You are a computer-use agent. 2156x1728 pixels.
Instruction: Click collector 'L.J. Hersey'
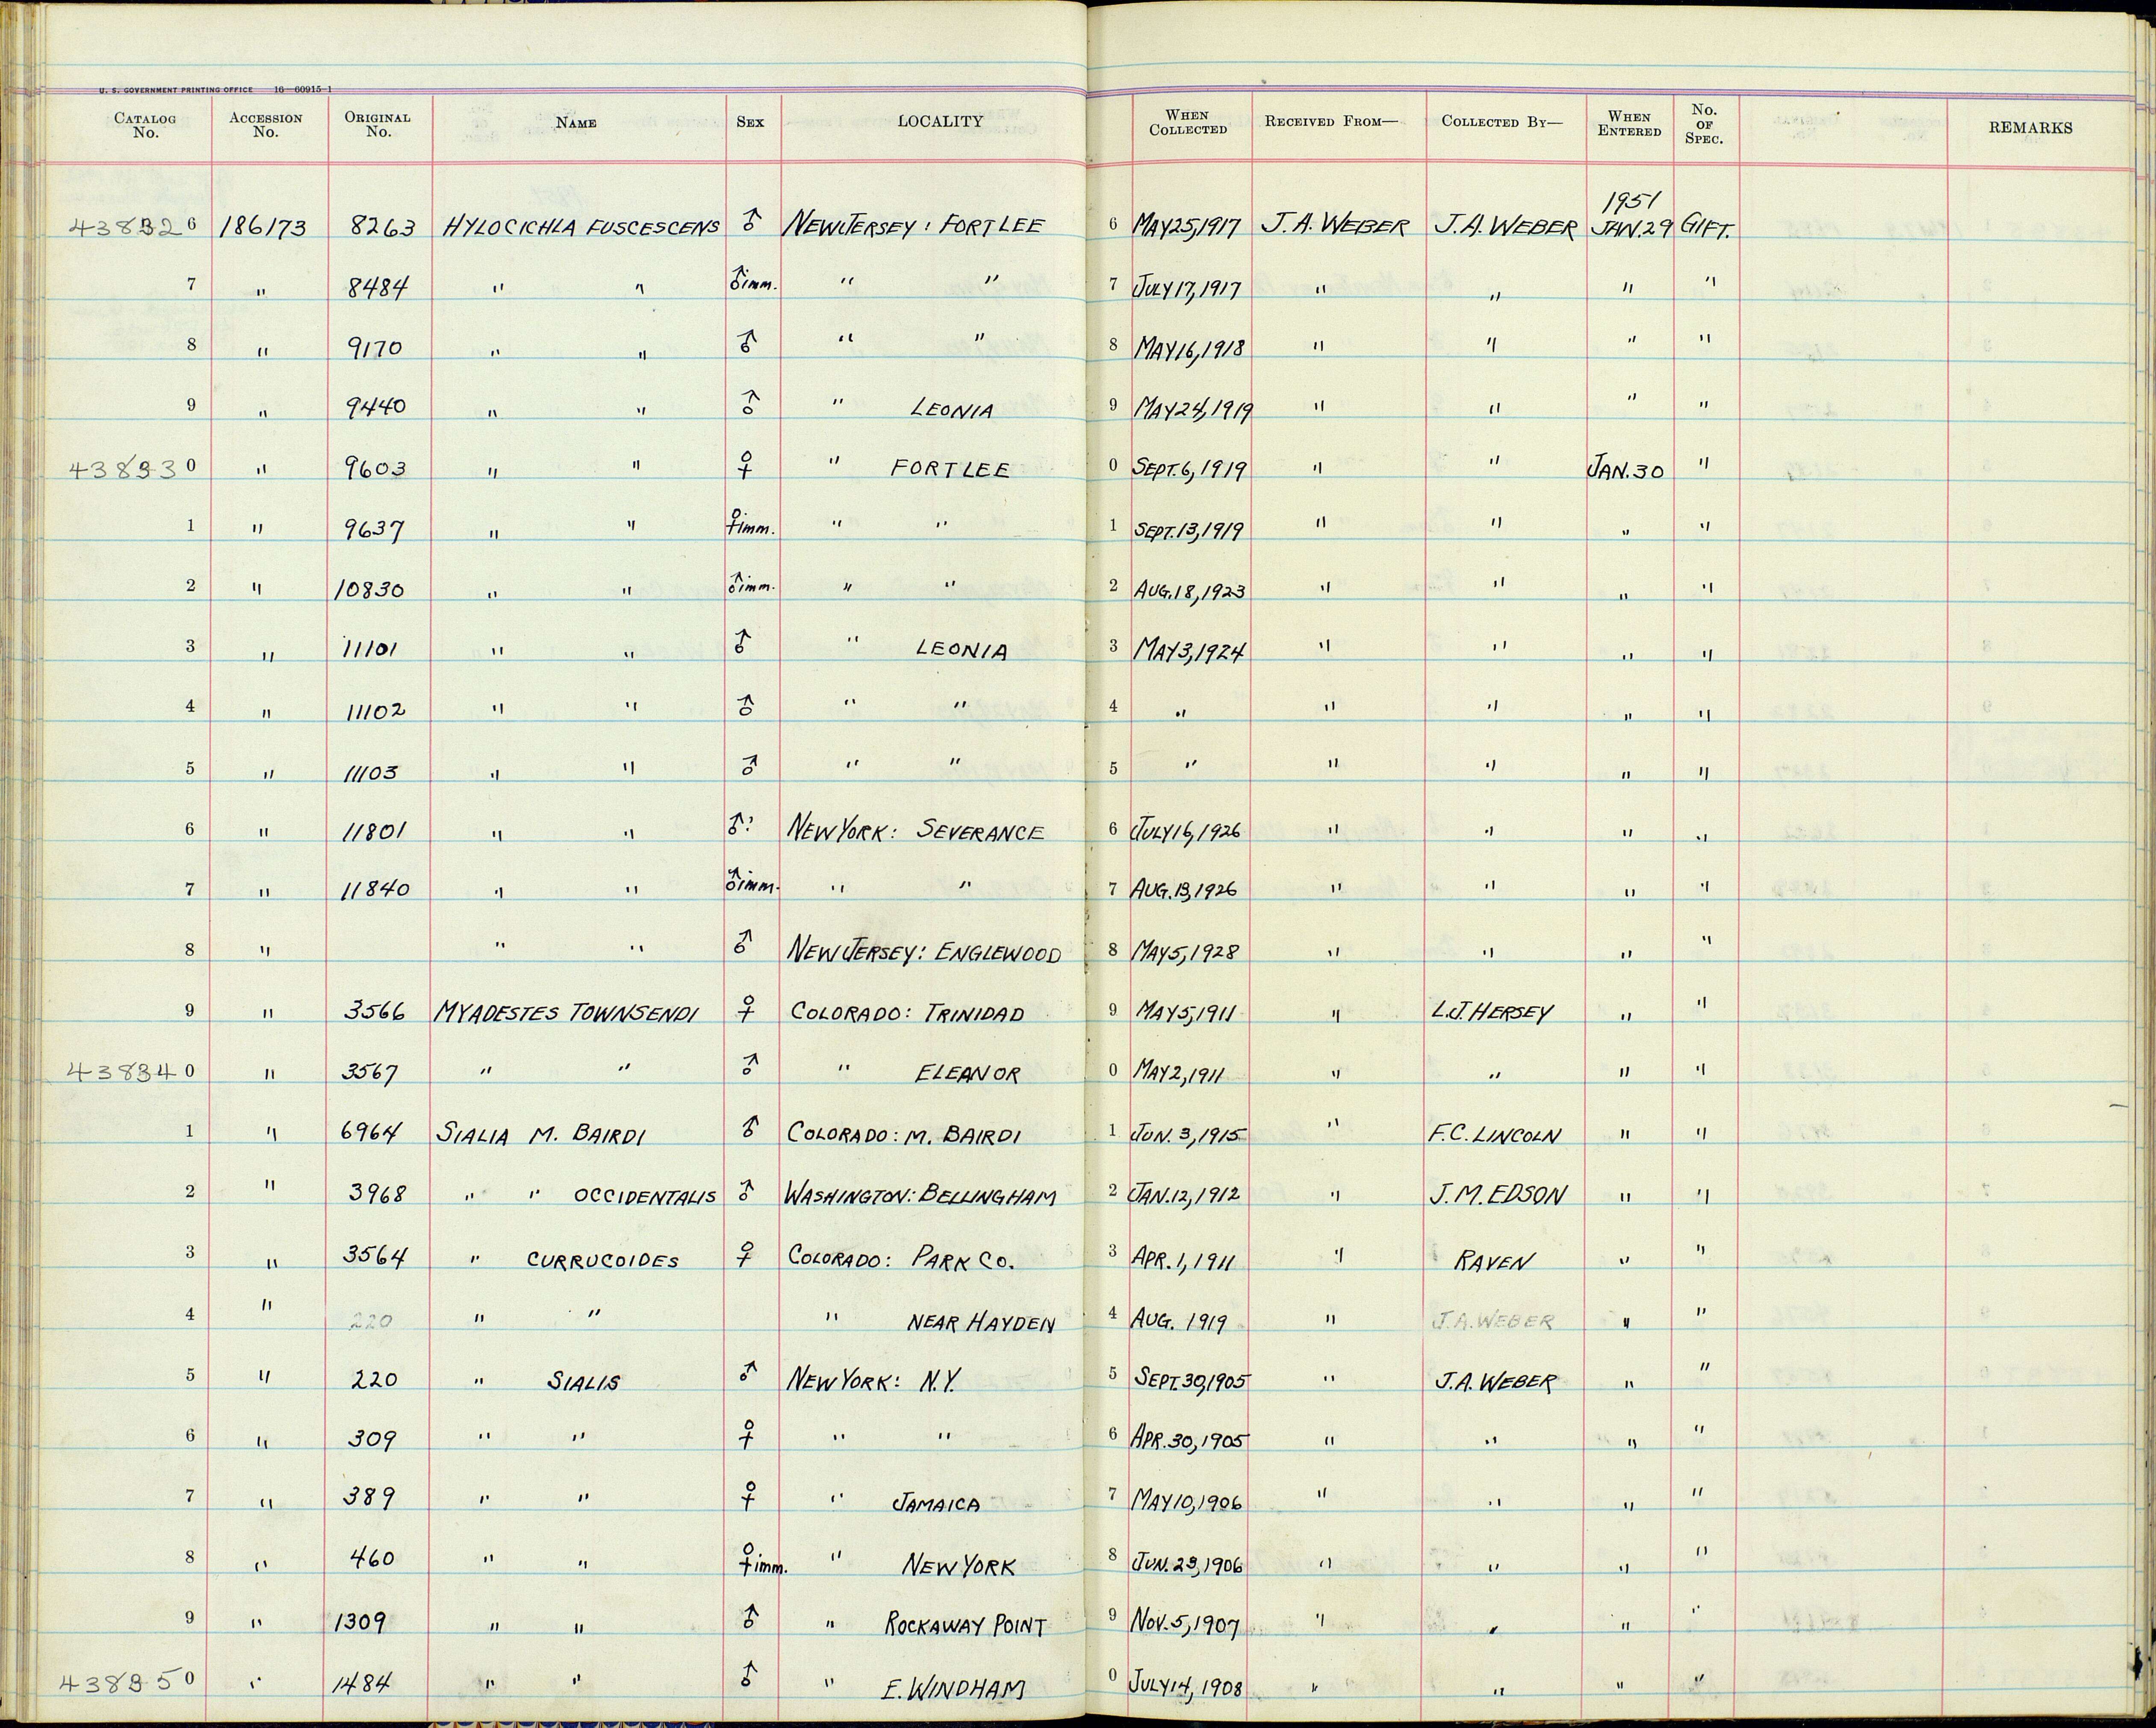tap(1492, 1012)
